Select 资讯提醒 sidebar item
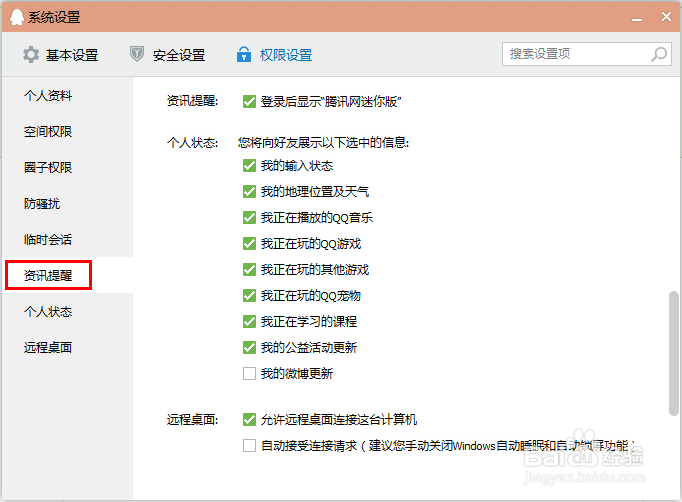This screenshot has height=502, width=682. (48, 275)
